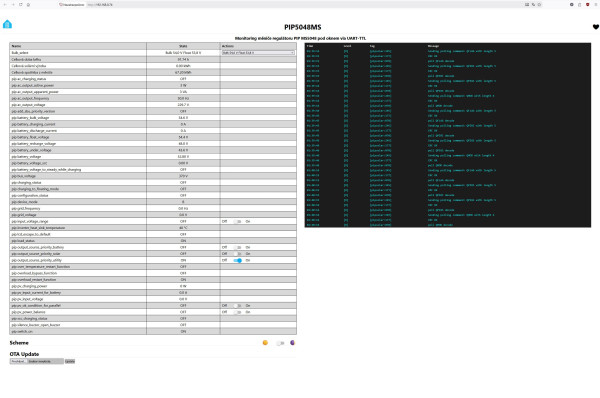The width and height of the screenshot is (600, 398).
Task: Click the pip-grid_voltage row
Action: pyautogui.click(x=153, y=215)
